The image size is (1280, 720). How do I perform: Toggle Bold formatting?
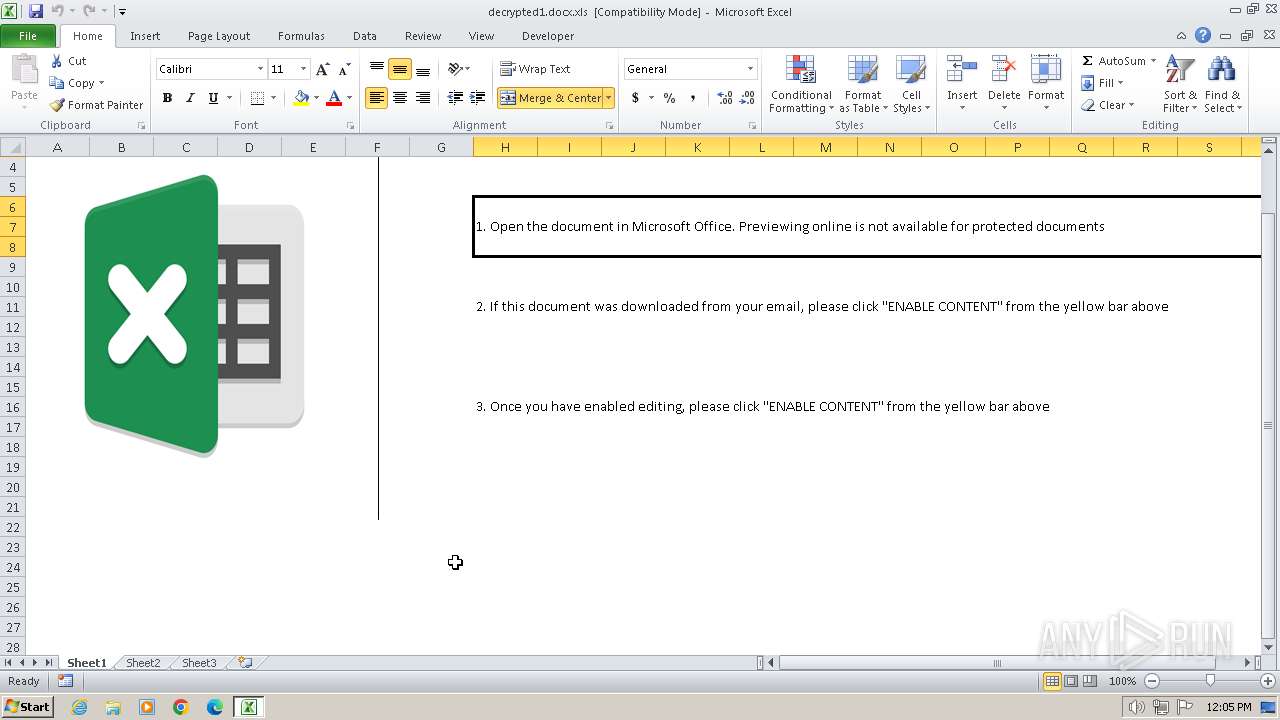[167, 98]
